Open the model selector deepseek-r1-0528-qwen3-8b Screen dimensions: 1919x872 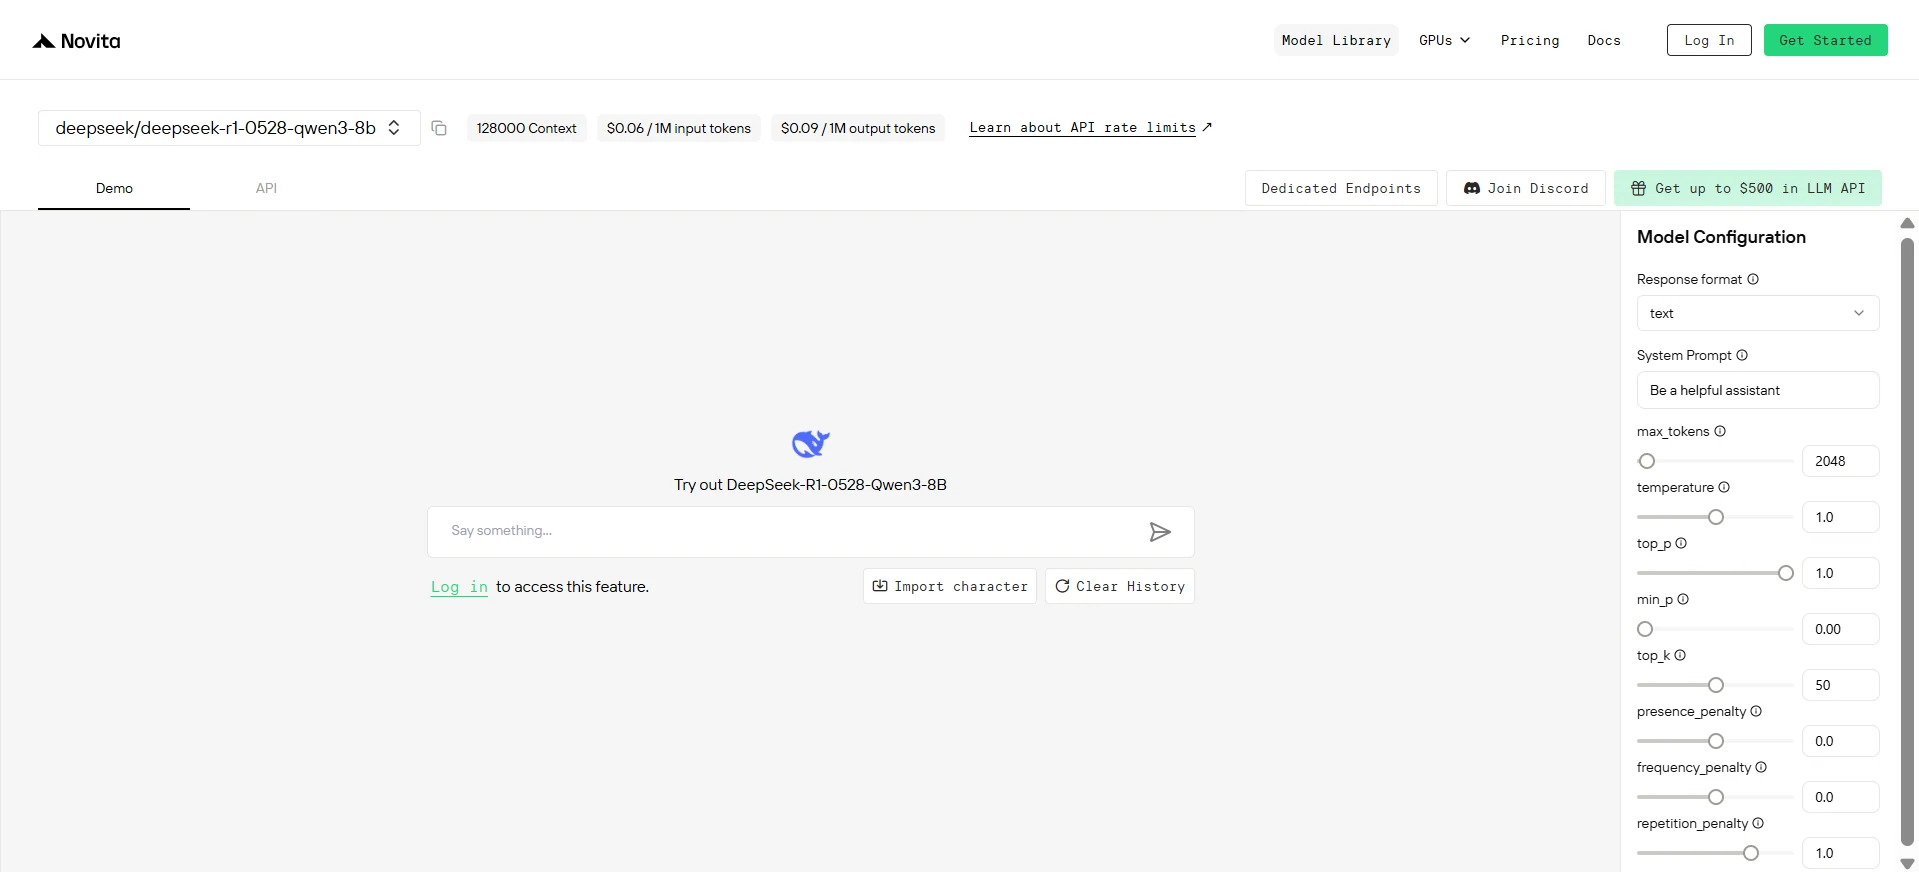229,128
